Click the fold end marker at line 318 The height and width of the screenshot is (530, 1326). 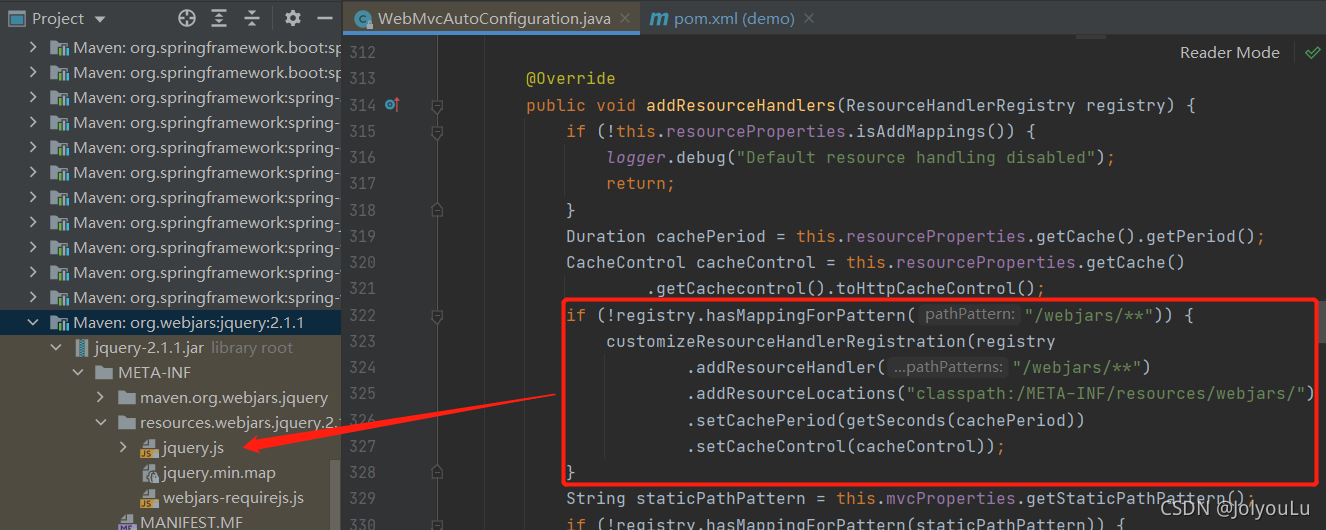click(x=437, y=210)
